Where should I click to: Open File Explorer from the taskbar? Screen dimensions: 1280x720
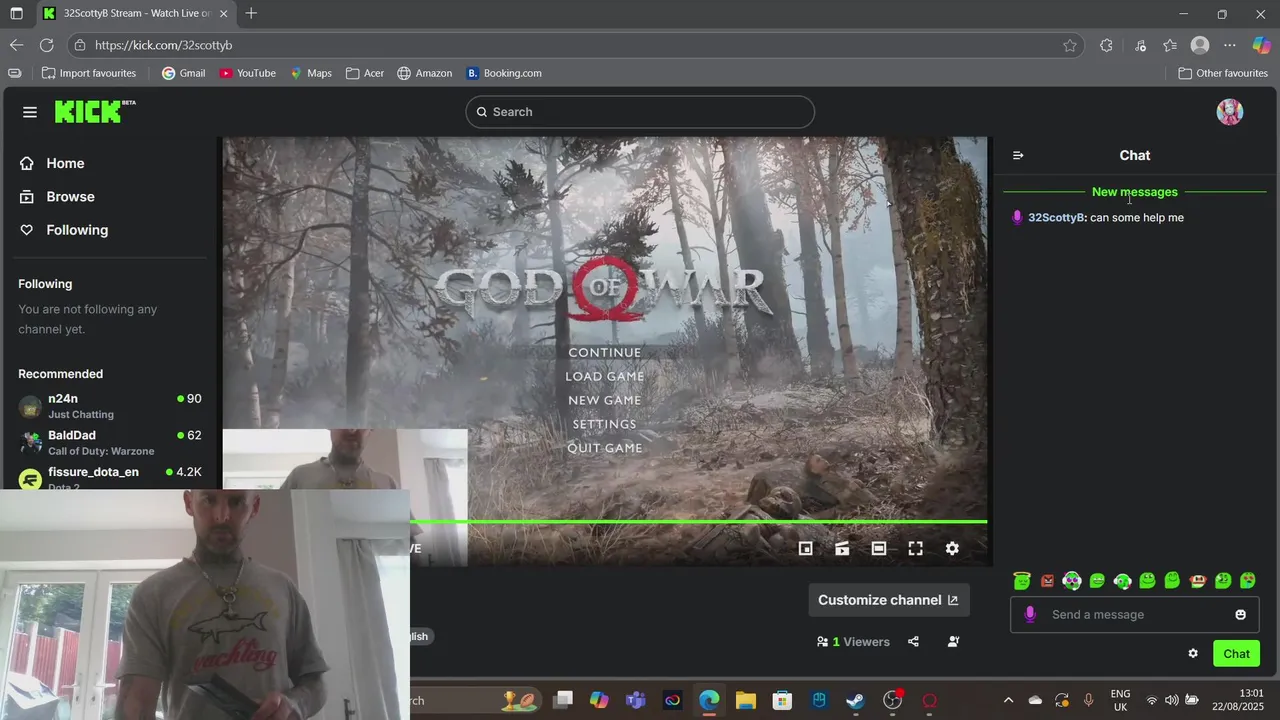[745, 700]
